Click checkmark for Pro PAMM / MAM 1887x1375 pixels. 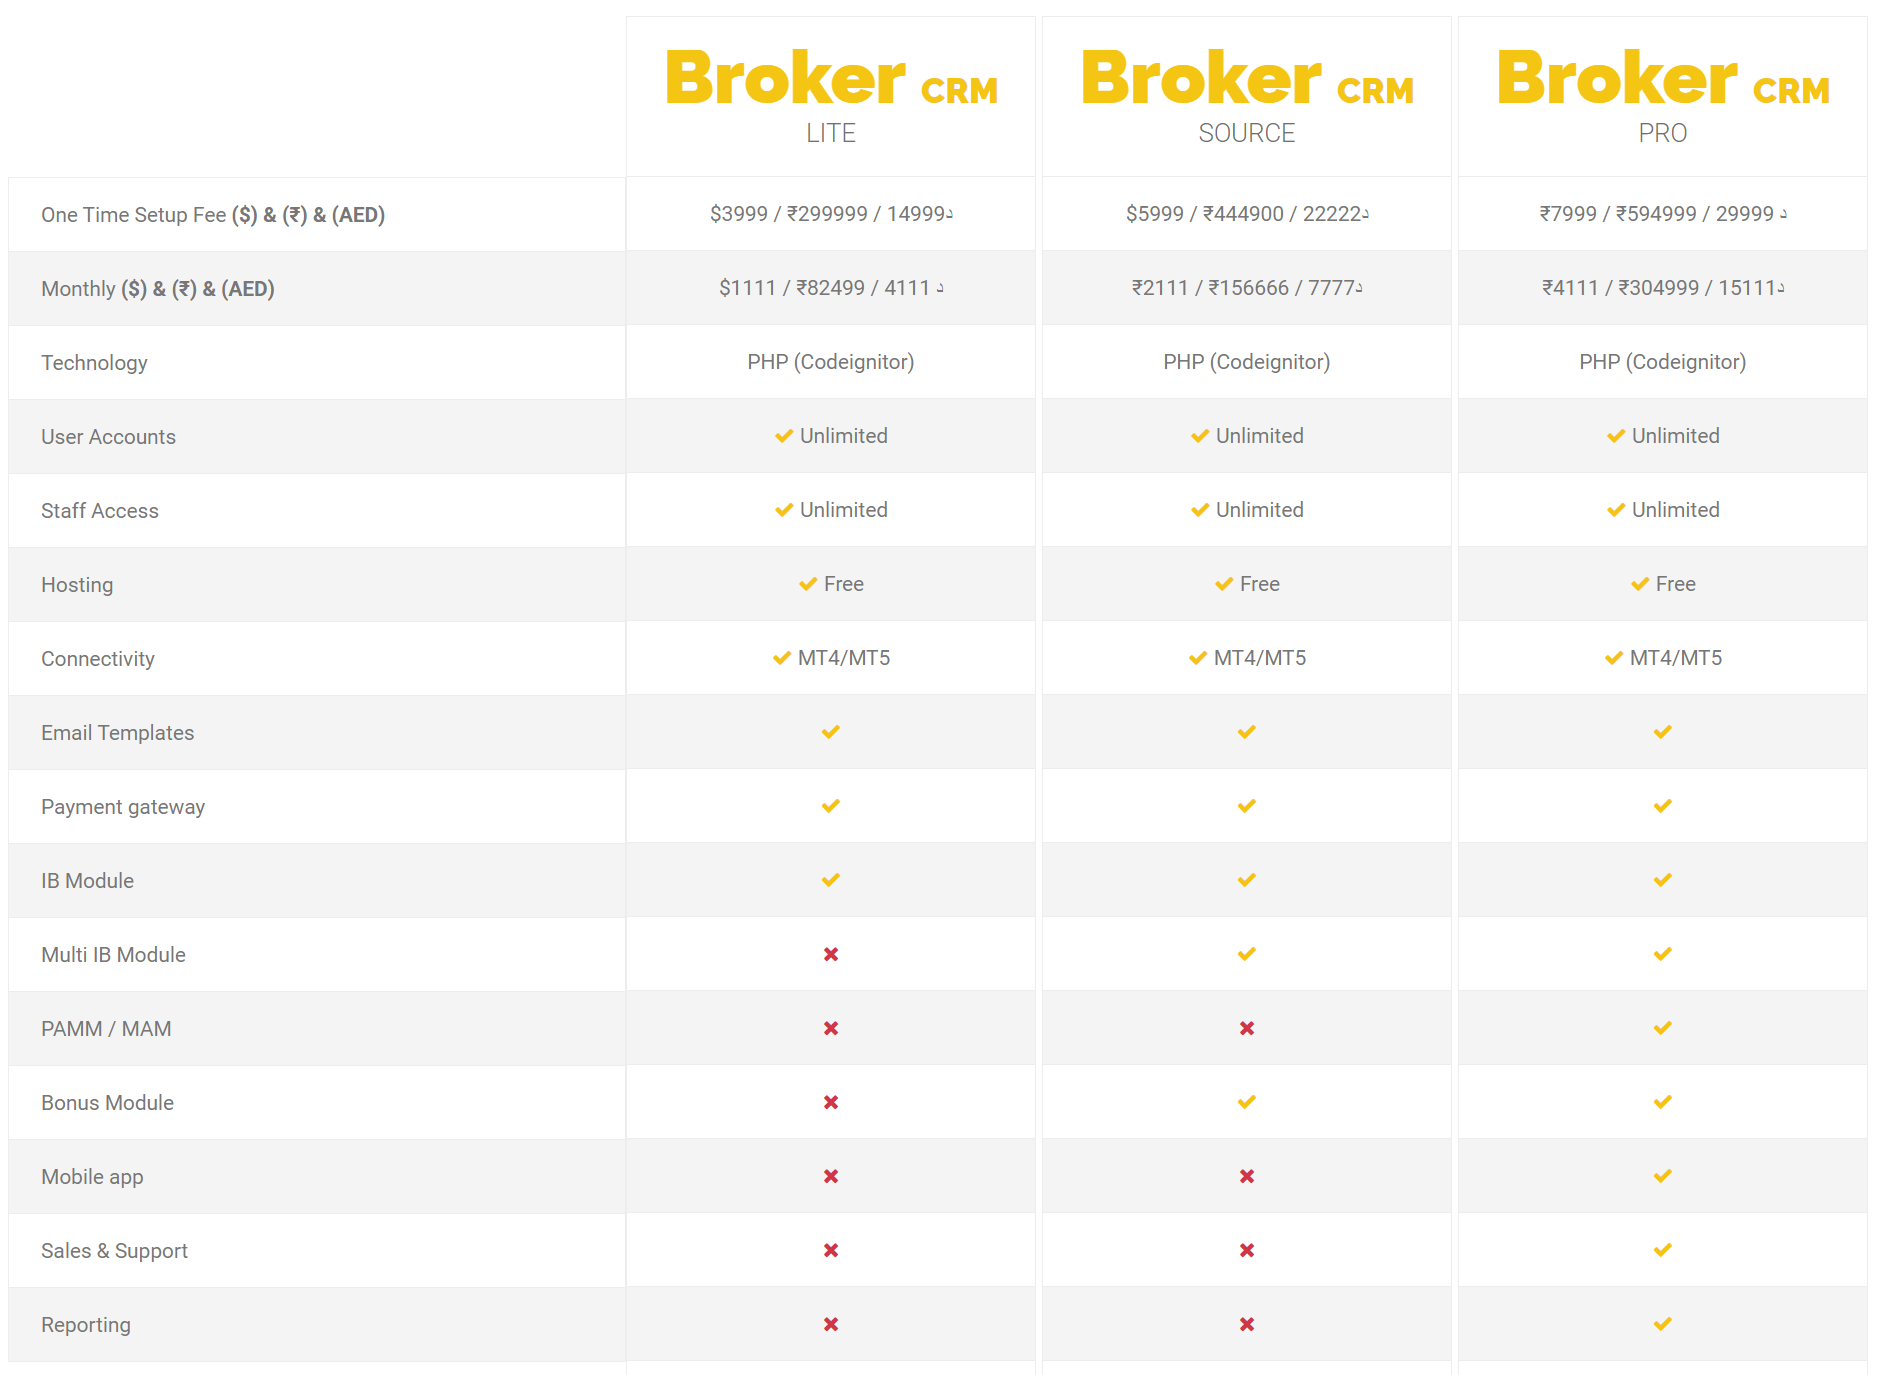click(1663, 1028)
